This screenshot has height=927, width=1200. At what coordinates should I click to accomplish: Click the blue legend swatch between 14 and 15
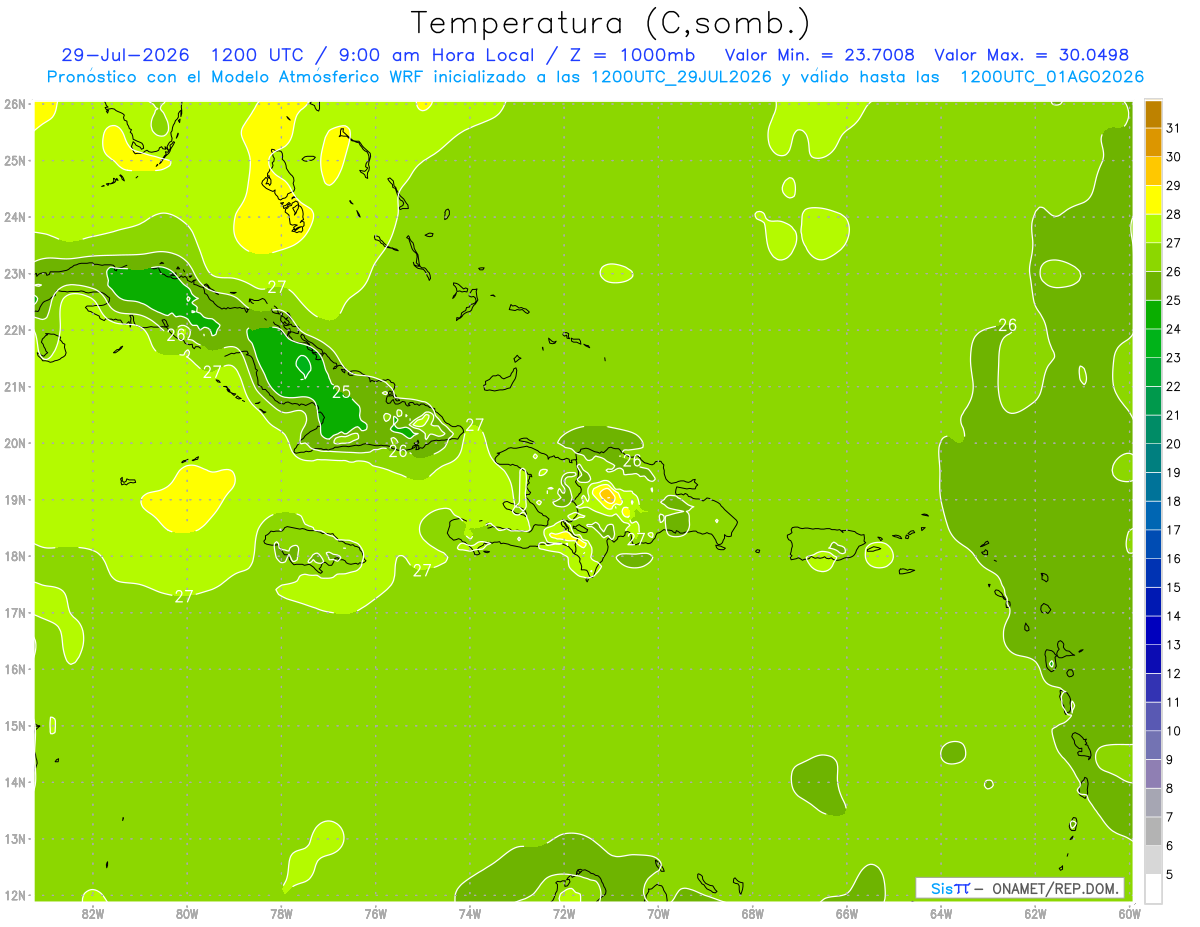(x=1153, y=601)
